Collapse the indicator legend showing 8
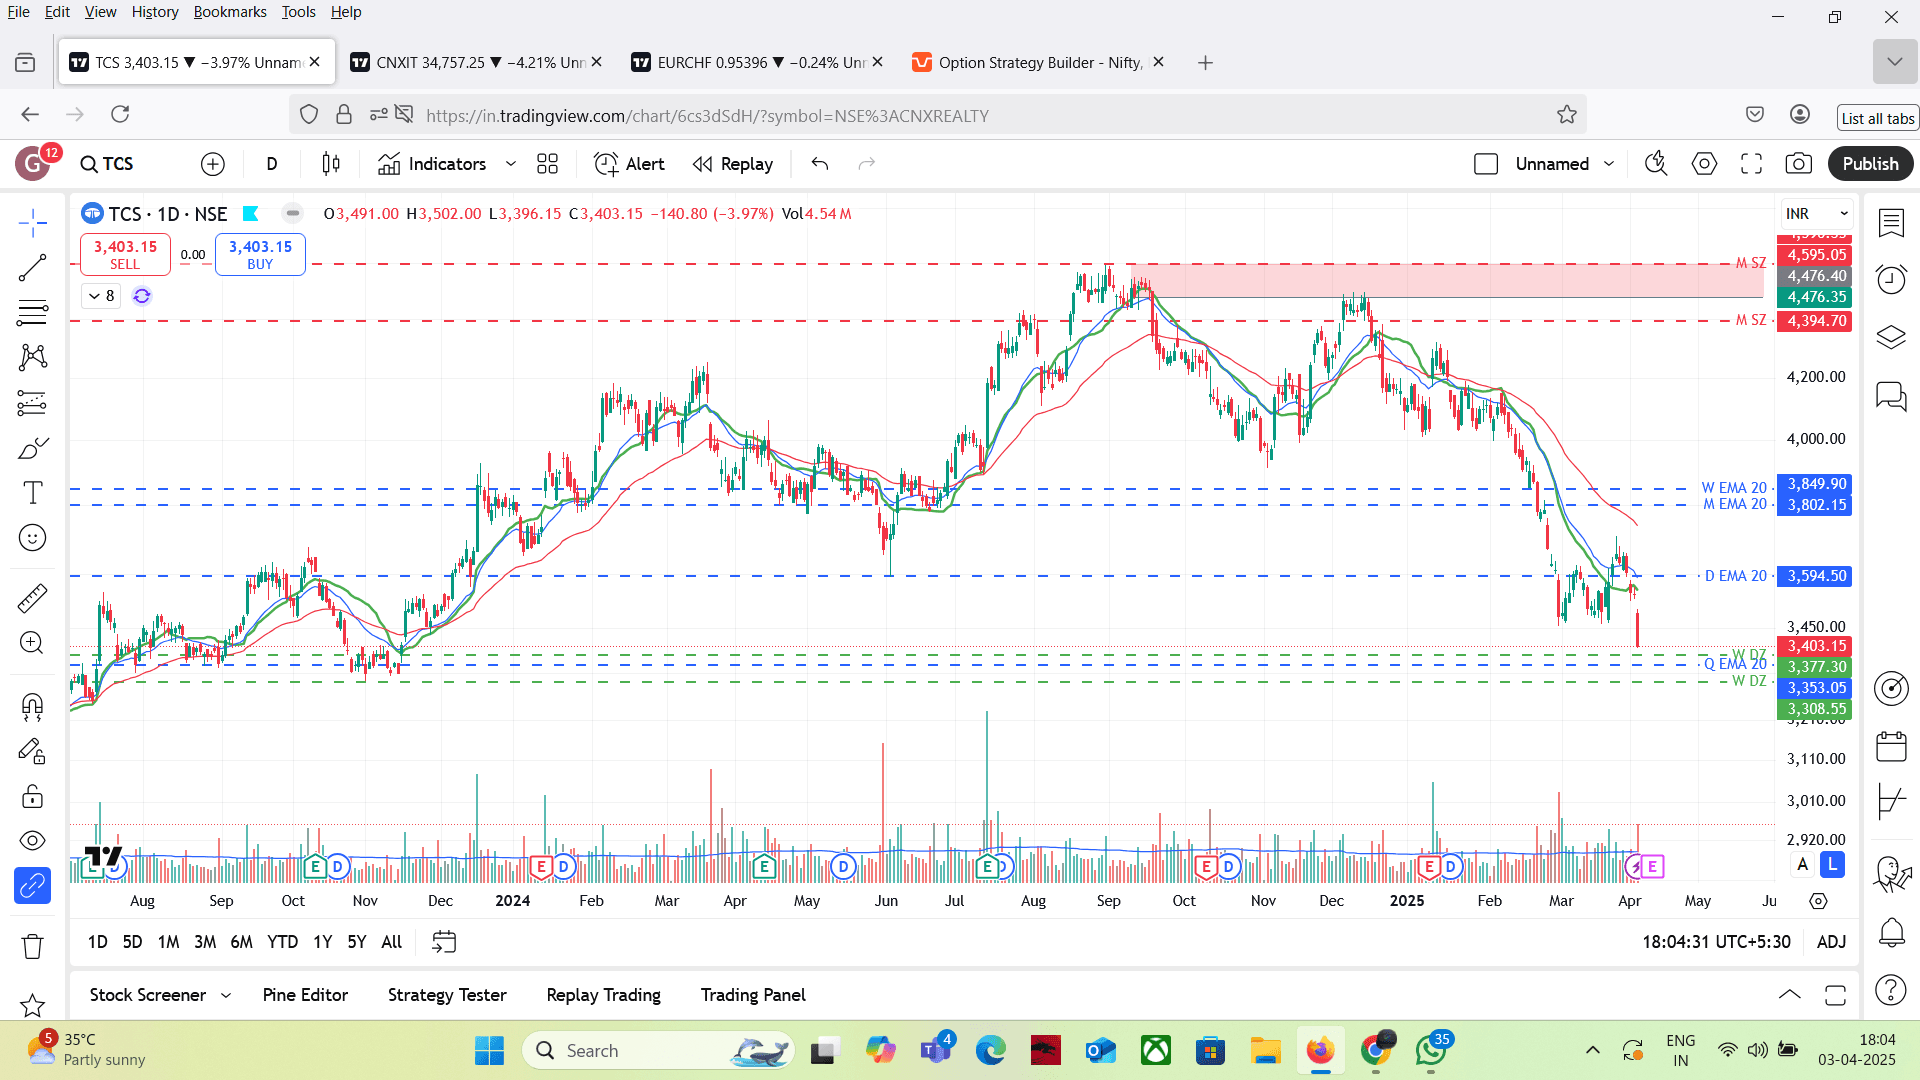Viewport: 1920px width, 1080px height. click(x=101, y=296)
